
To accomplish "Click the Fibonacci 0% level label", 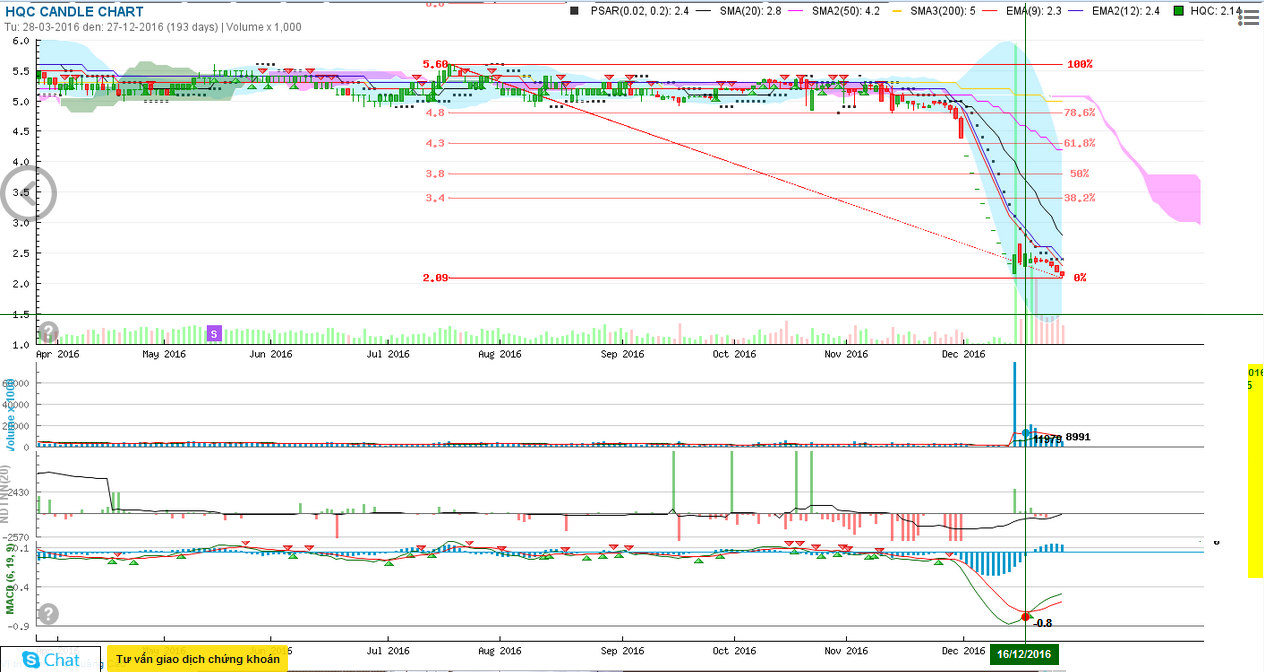I will (1079, 278).
